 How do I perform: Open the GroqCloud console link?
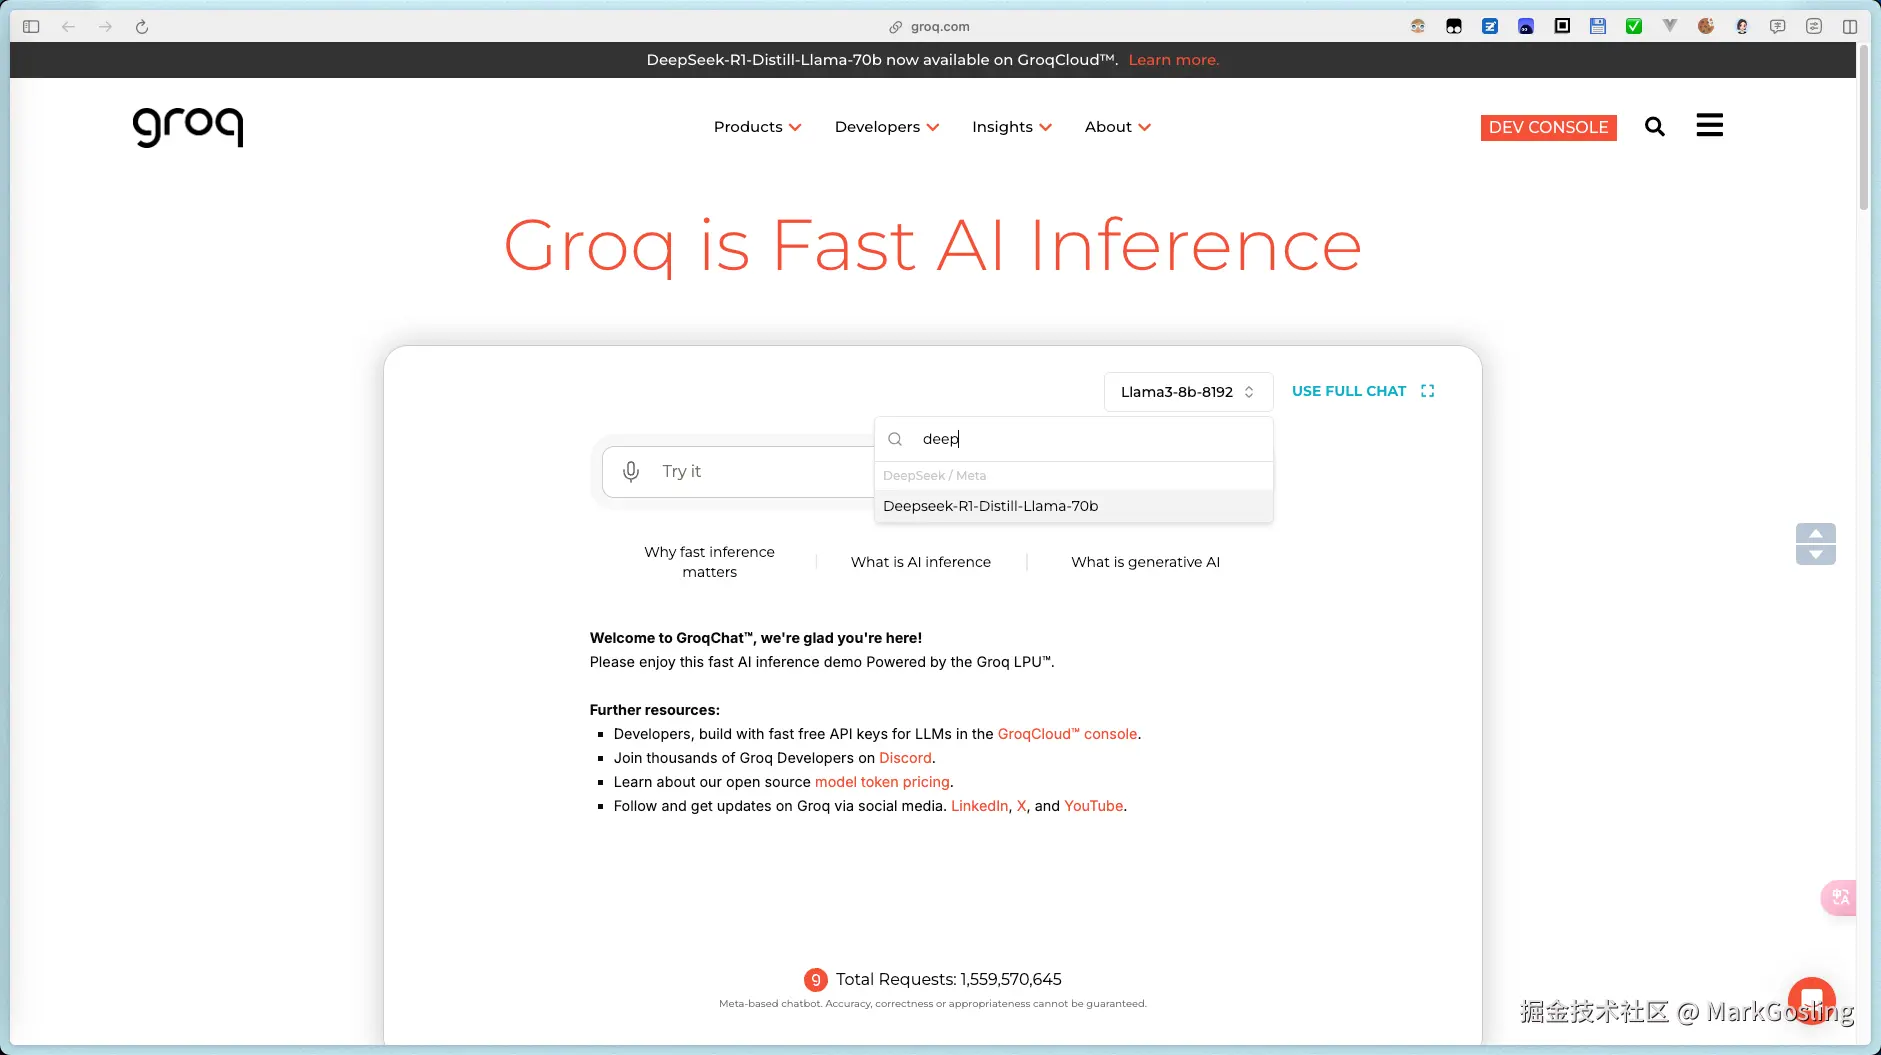(x=1067, y=734)
